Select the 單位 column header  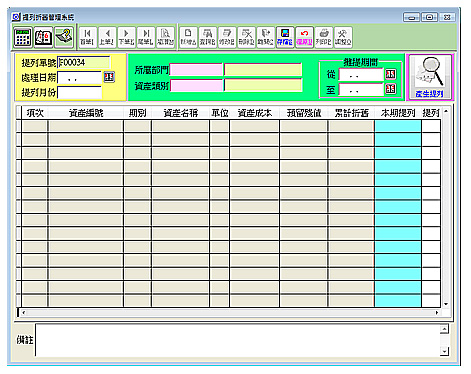(219, 113)
